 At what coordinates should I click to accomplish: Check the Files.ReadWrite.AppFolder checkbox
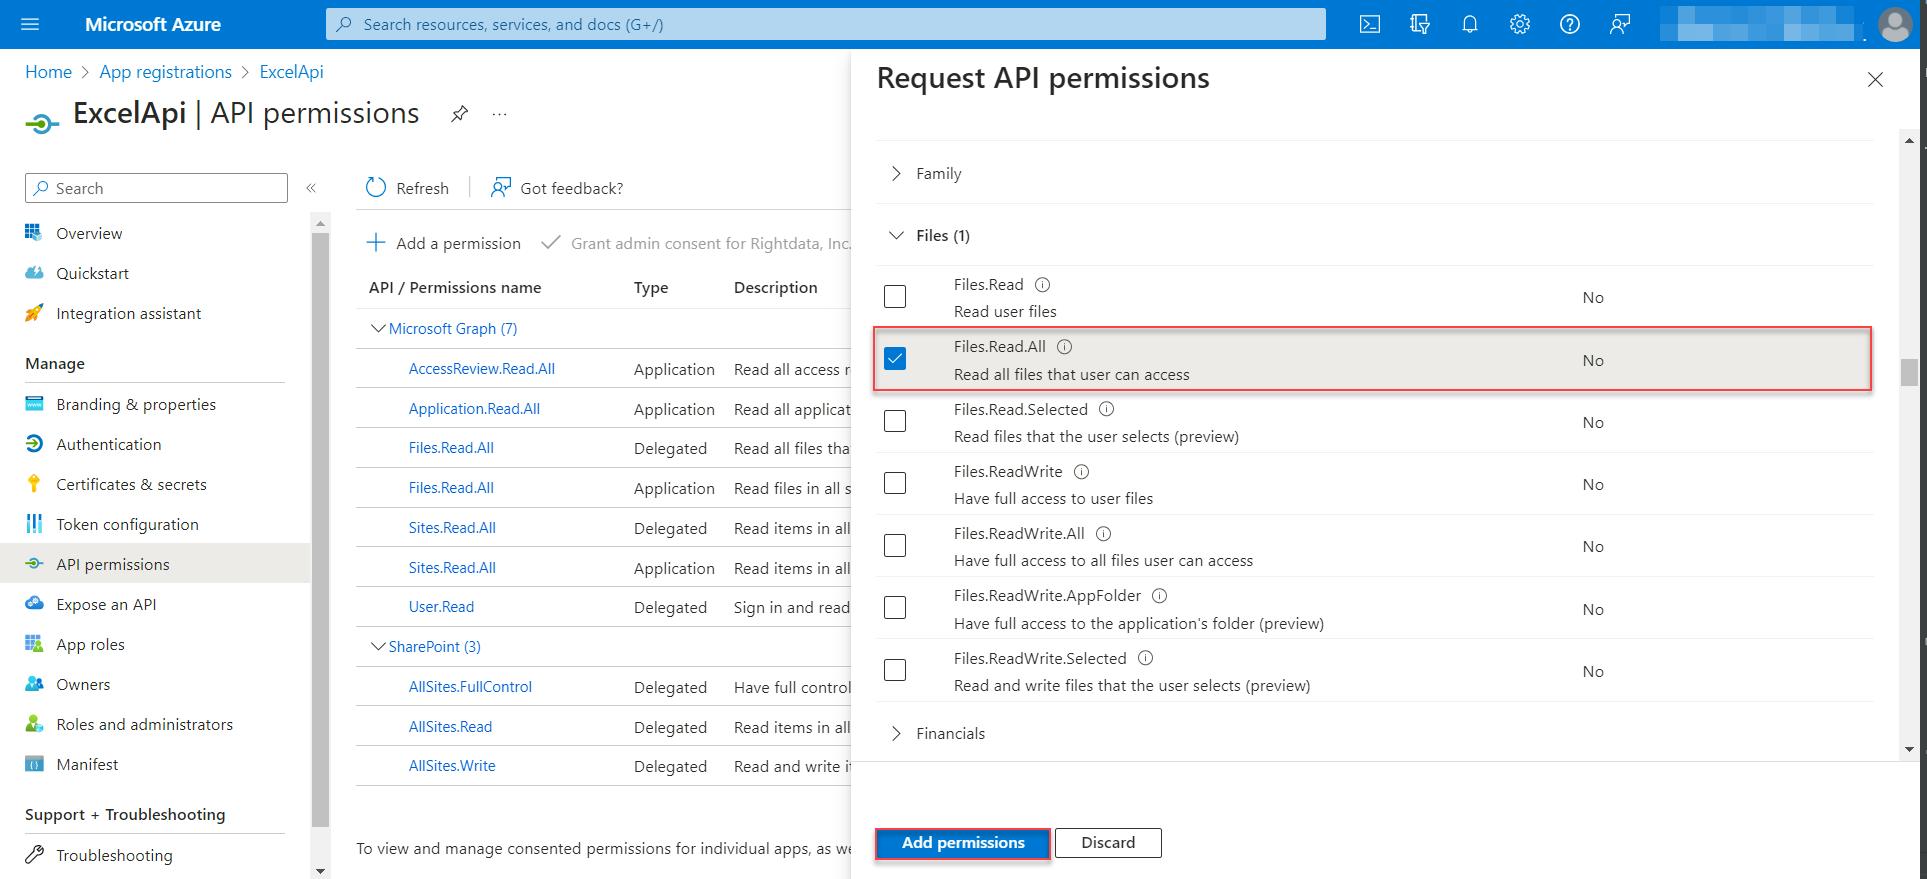[x=895, y=608]
